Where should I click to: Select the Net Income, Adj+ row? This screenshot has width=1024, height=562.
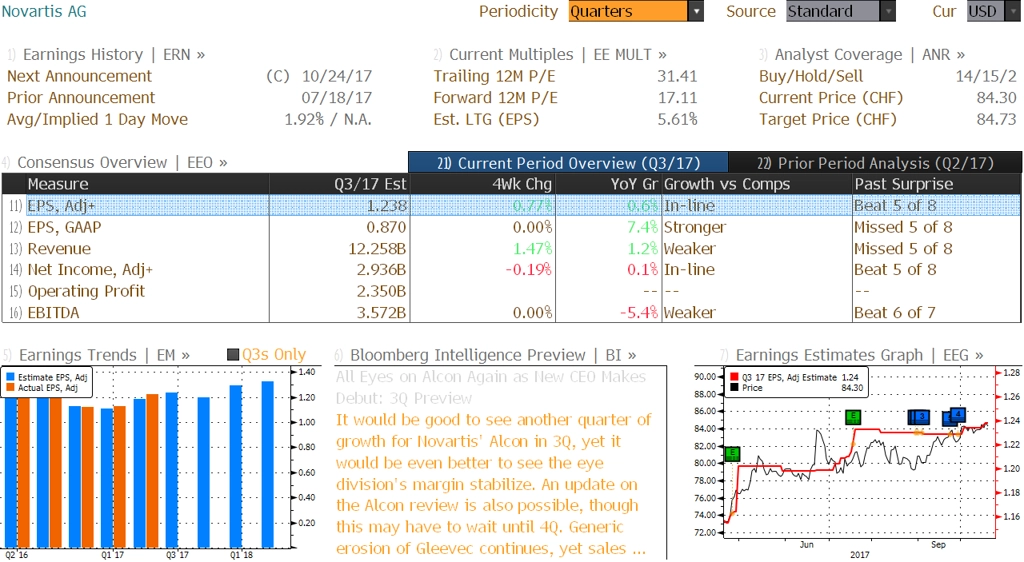[x=511, y=270]
